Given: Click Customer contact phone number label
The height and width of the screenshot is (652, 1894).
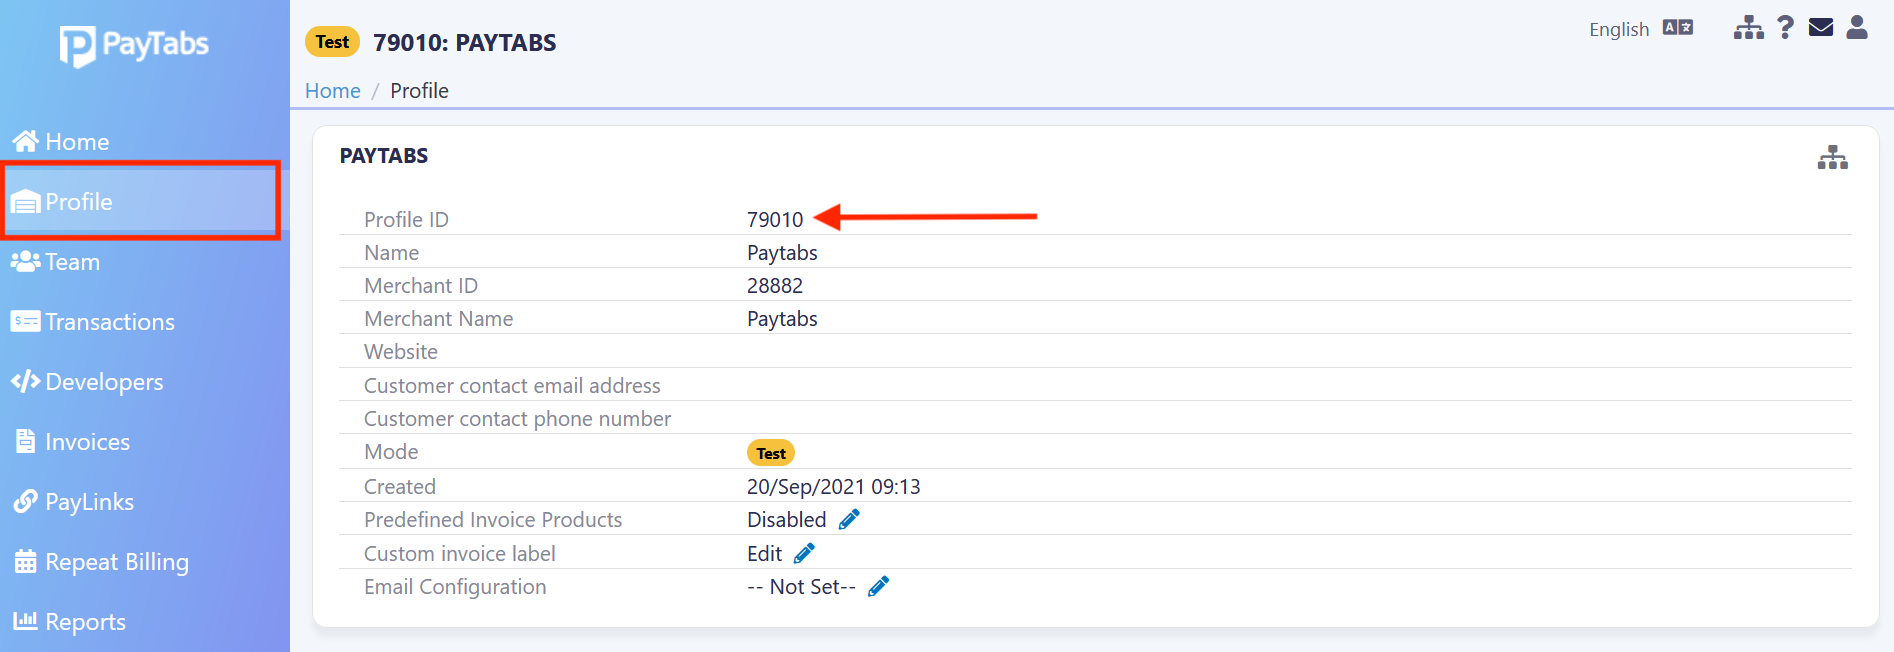Looking at the screenshot, I should [517, 419].
